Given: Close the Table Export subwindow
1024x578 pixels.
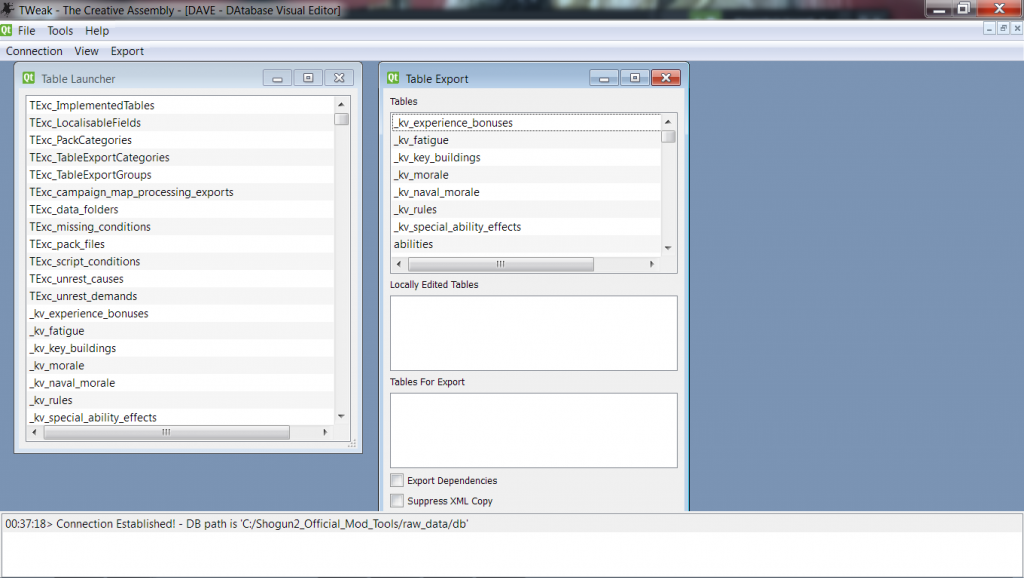Looking at the screenshot, I should point(665,78).
